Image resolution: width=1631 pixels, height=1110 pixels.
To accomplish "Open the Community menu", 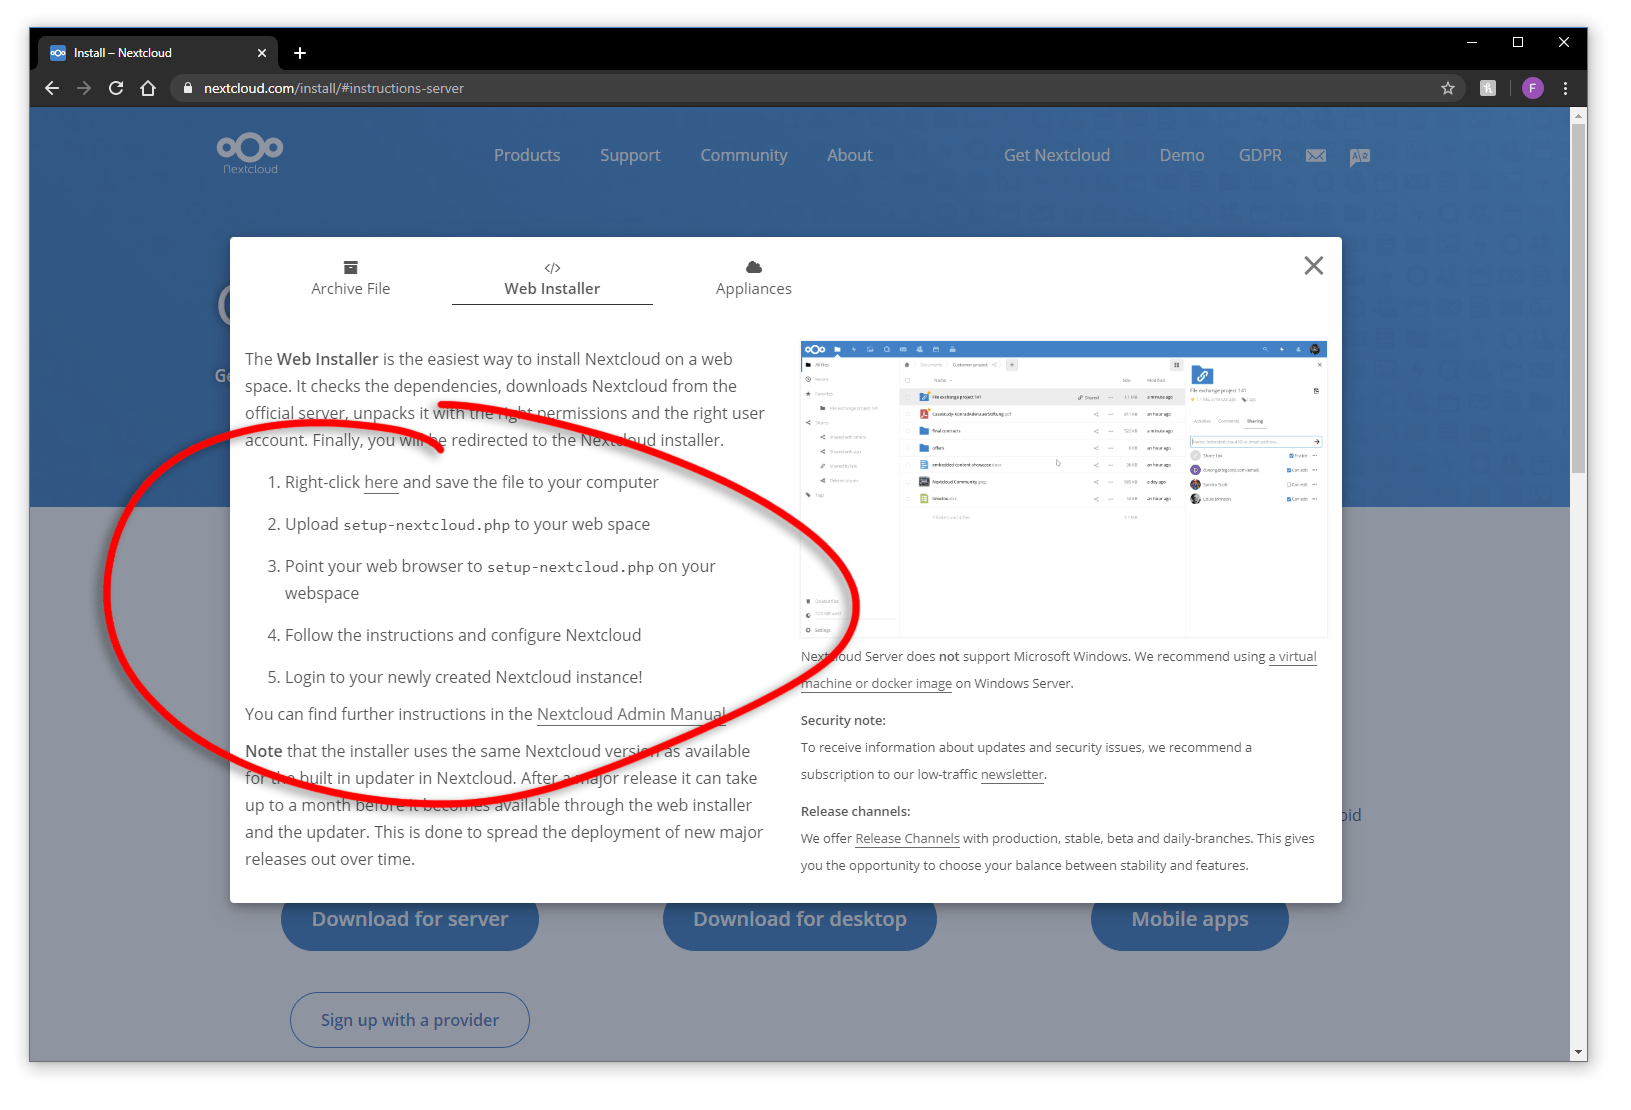I will coord(744,155).
